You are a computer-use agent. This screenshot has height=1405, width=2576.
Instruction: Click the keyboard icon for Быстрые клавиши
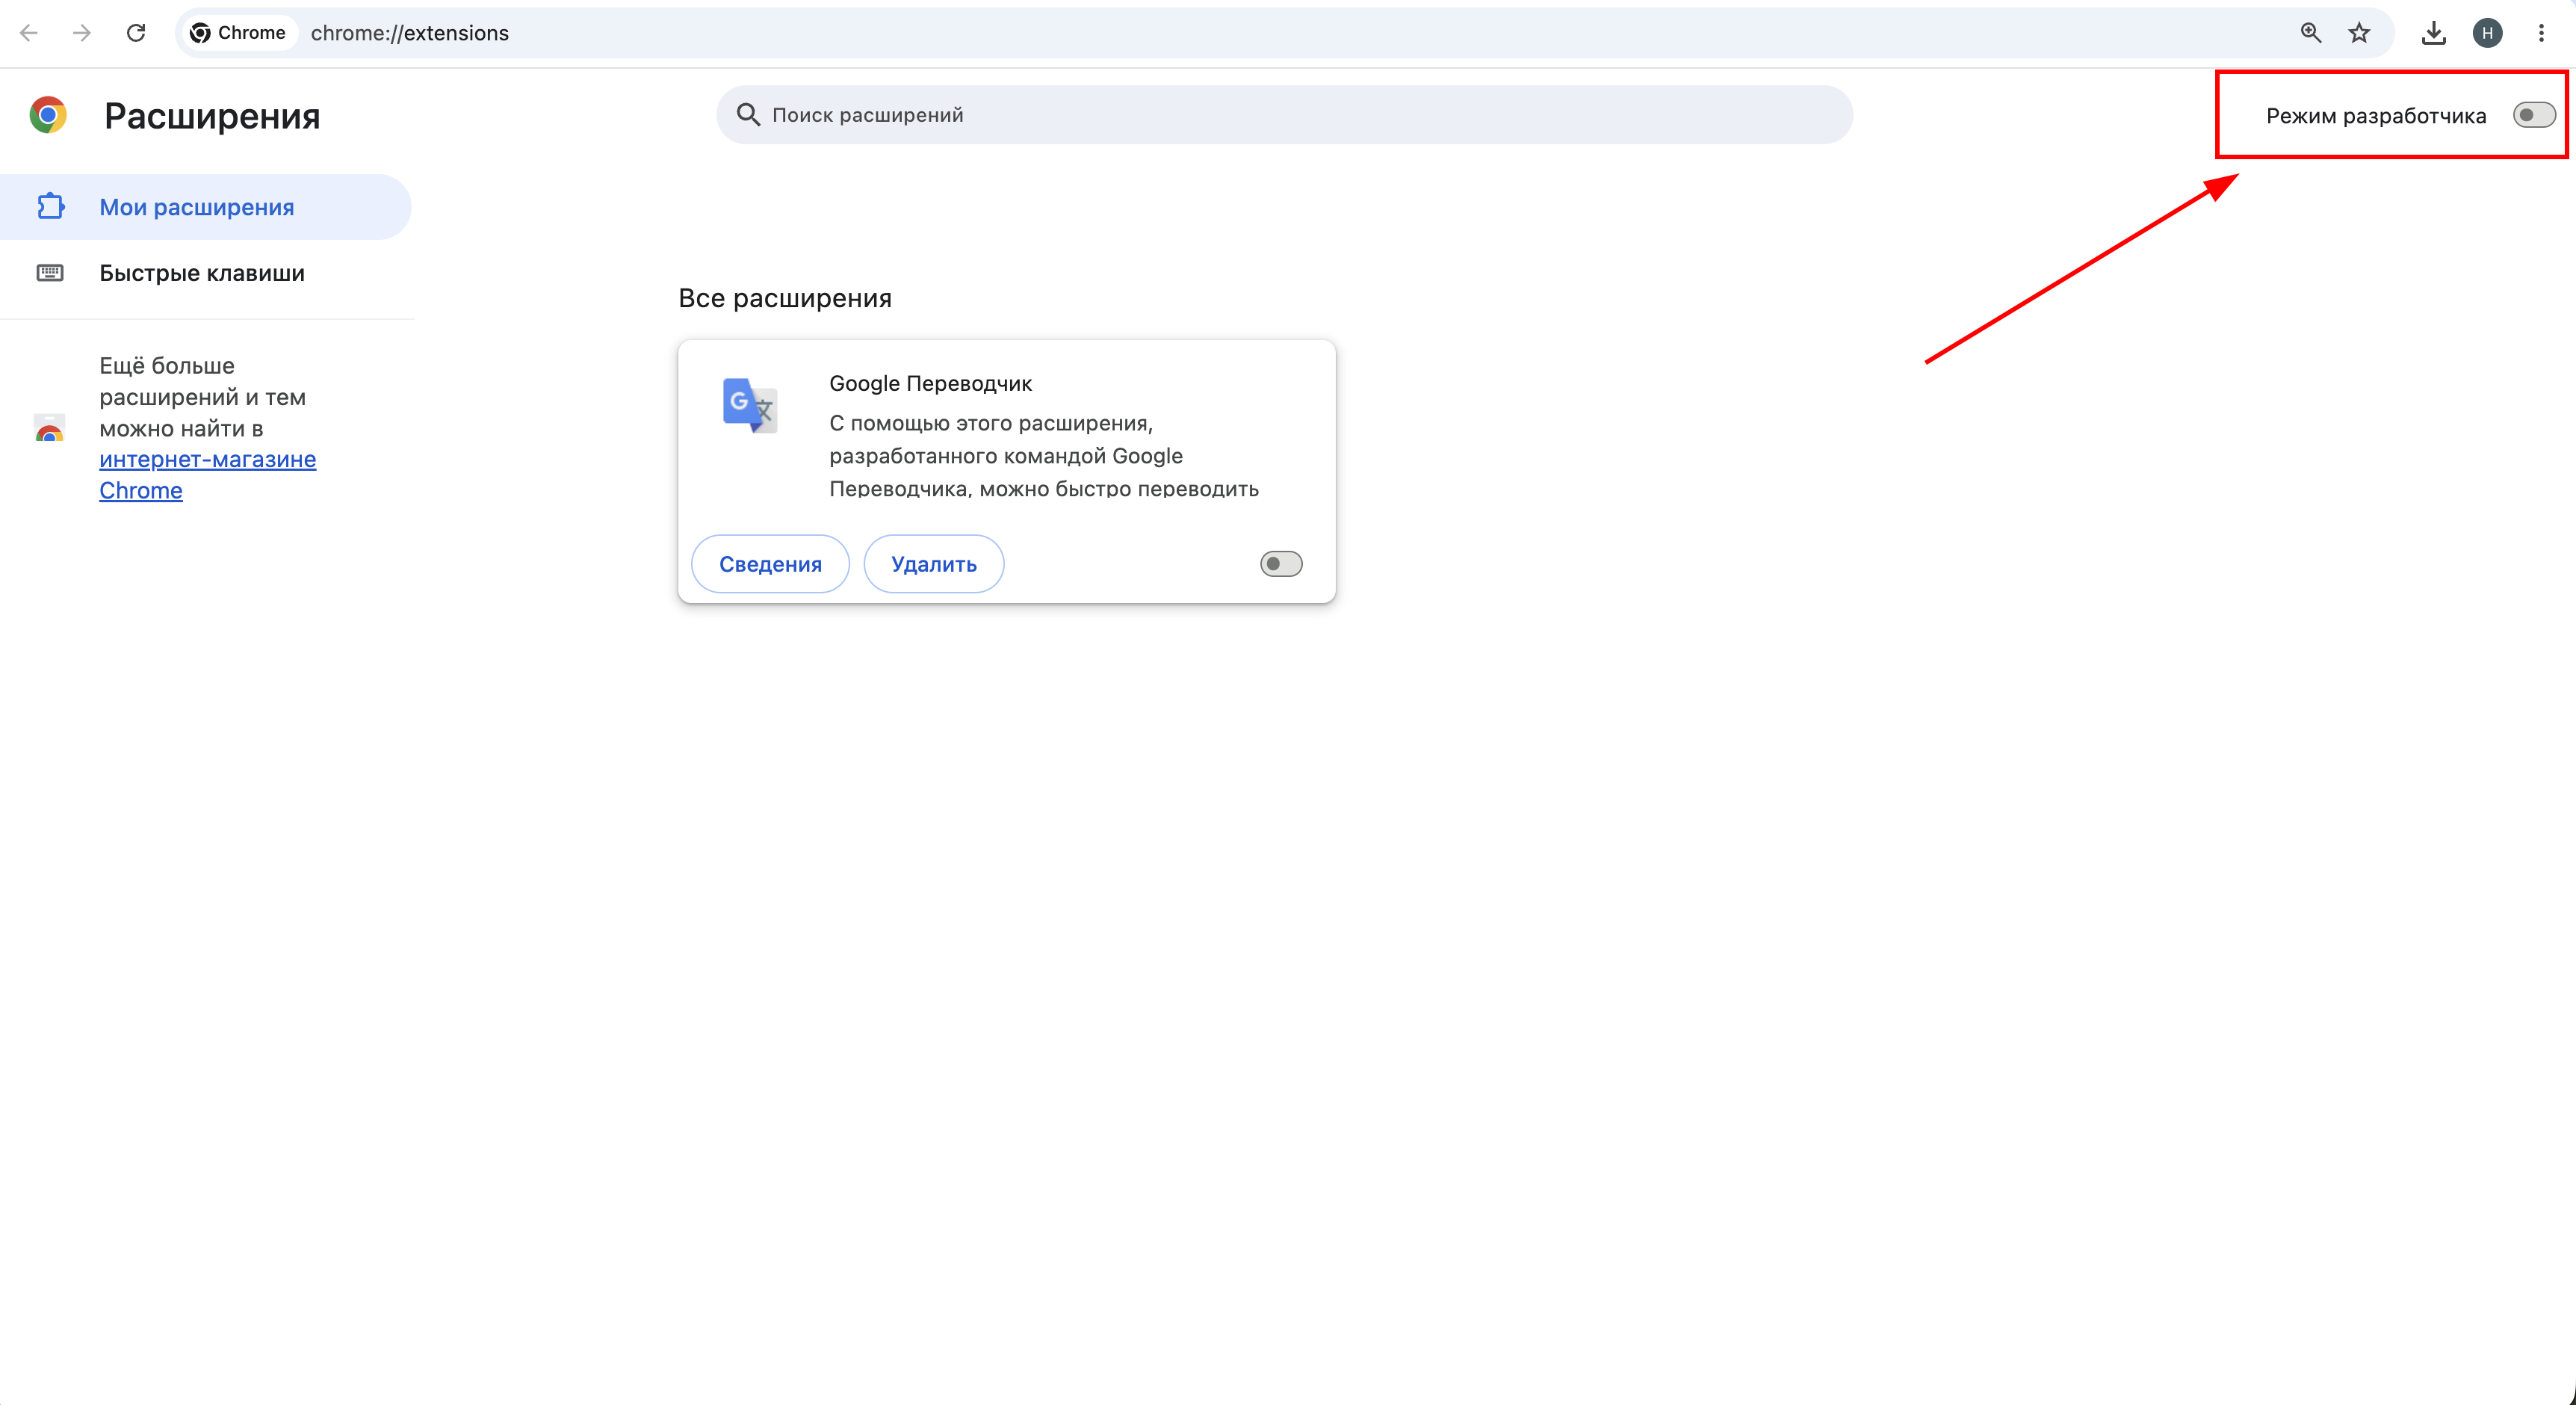(50, 273)
